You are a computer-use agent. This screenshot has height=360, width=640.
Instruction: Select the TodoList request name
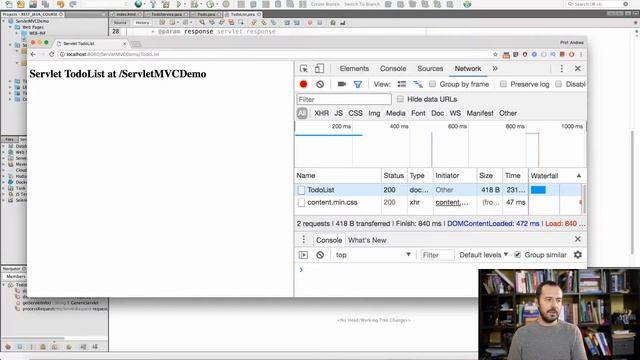coord(320,190)
